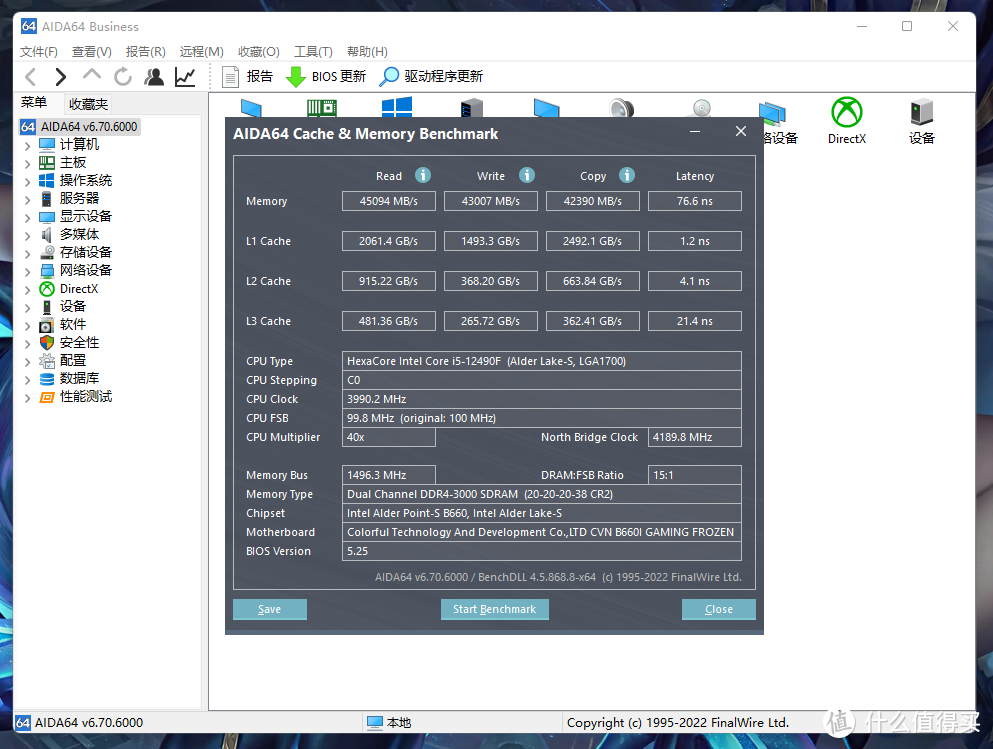Open the 文件(F) menu
This screenshot has width=993, height=749.
[x=39, y=52]
